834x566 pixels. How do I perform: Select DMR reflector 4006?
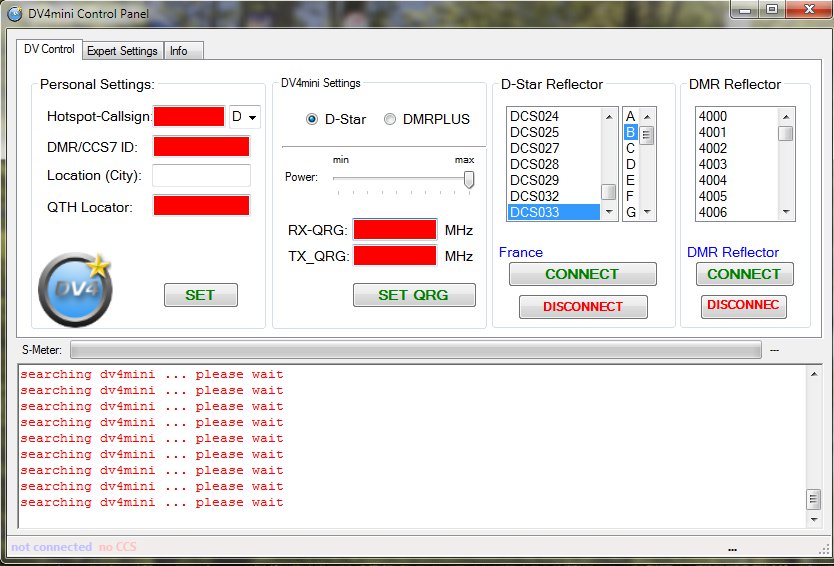point(737,212)
